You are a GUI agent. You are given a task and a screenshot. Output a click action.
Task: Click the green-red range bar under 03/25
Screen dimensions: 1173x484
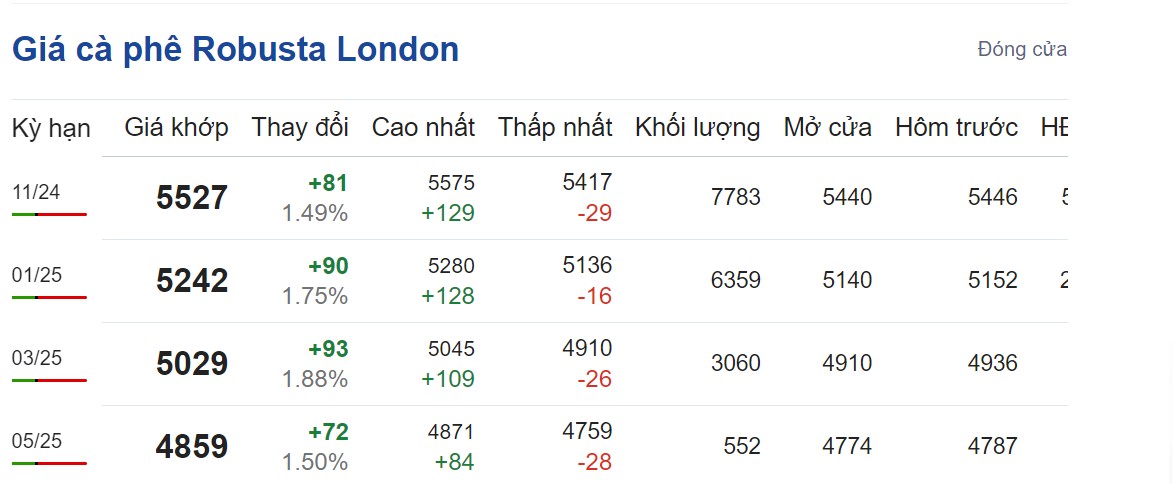[49, 380]
